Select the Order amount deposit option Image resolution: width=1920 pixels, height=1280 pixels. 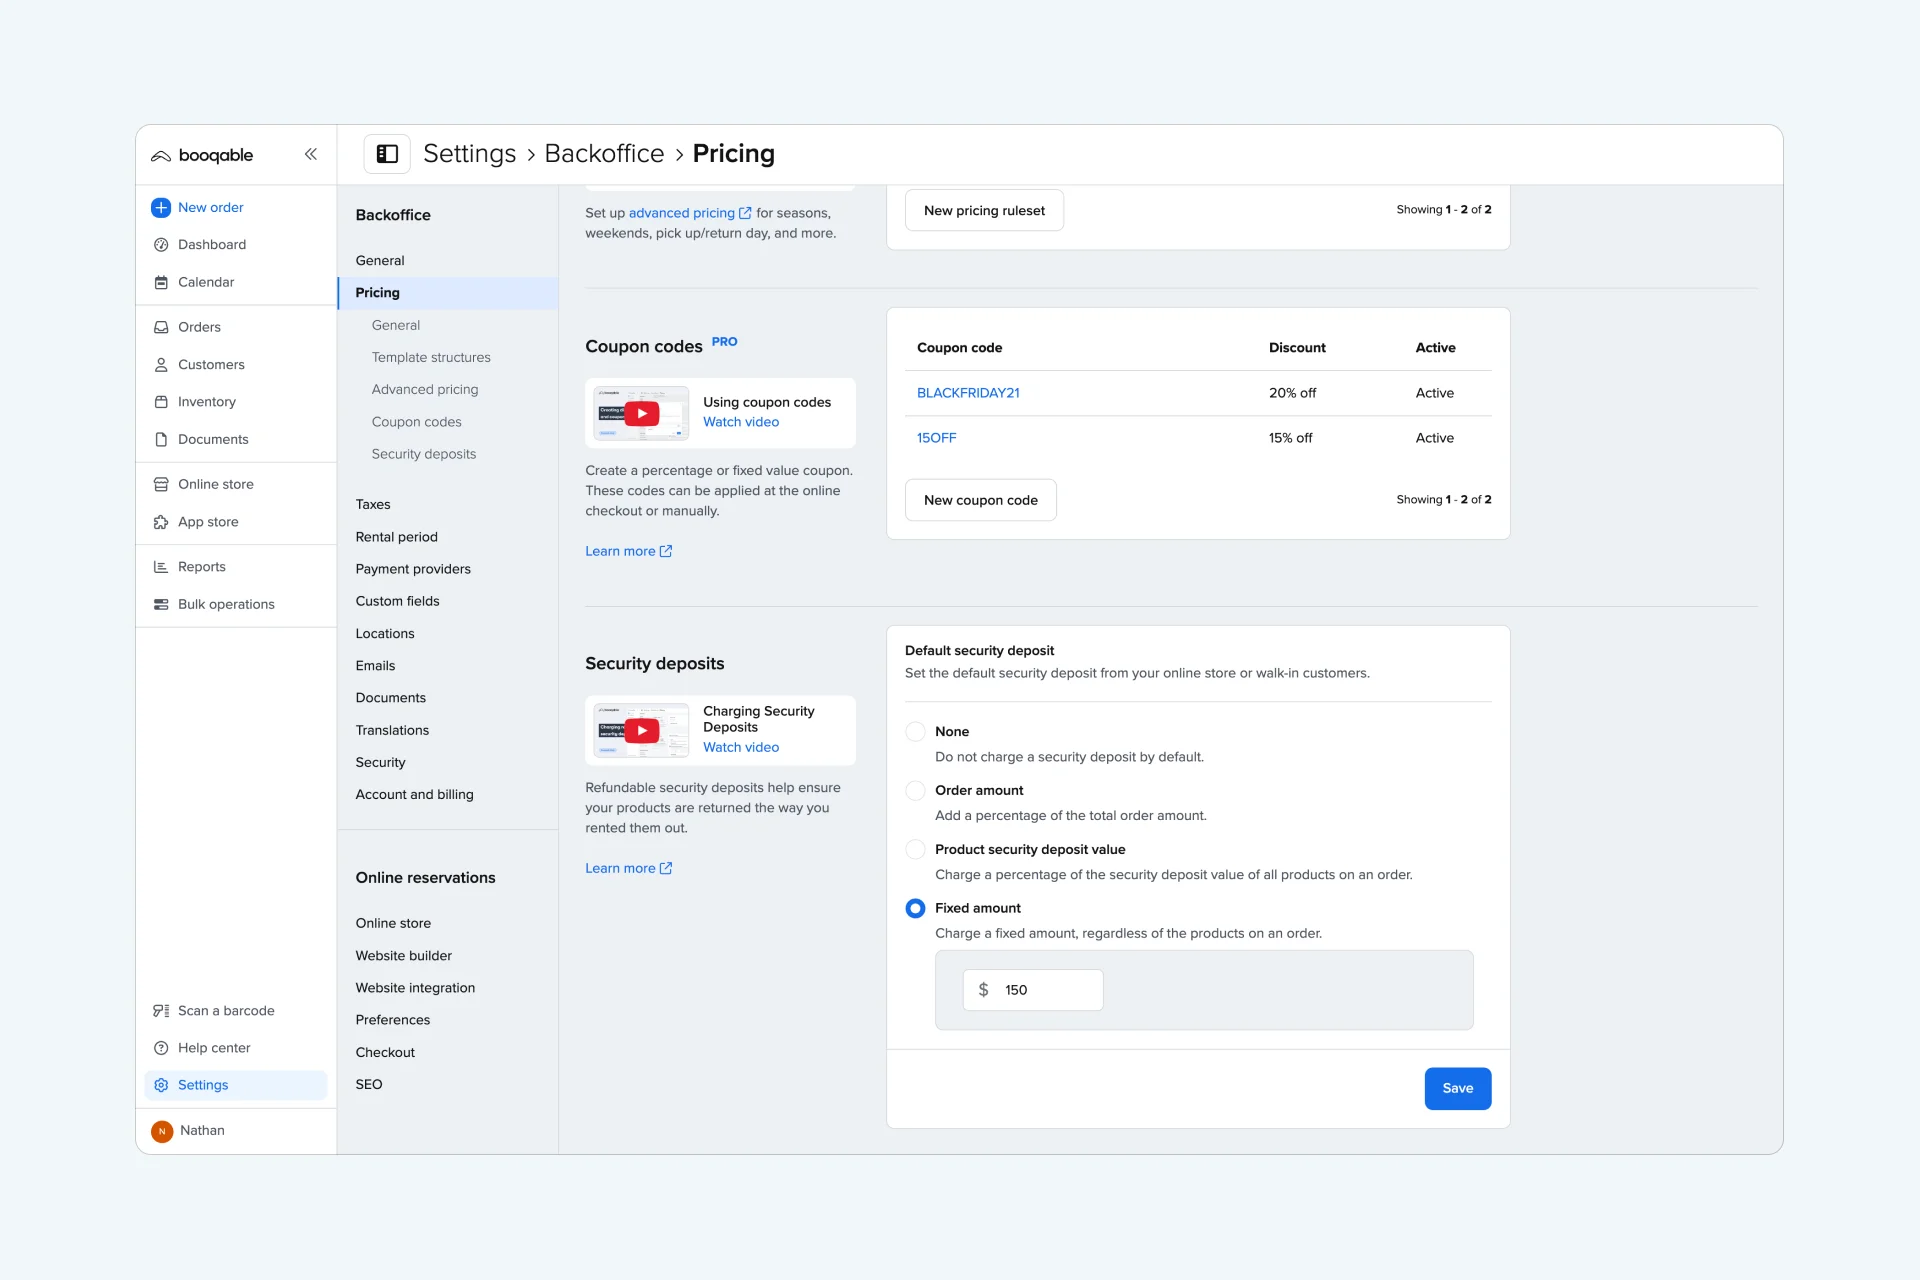point(915,791)
